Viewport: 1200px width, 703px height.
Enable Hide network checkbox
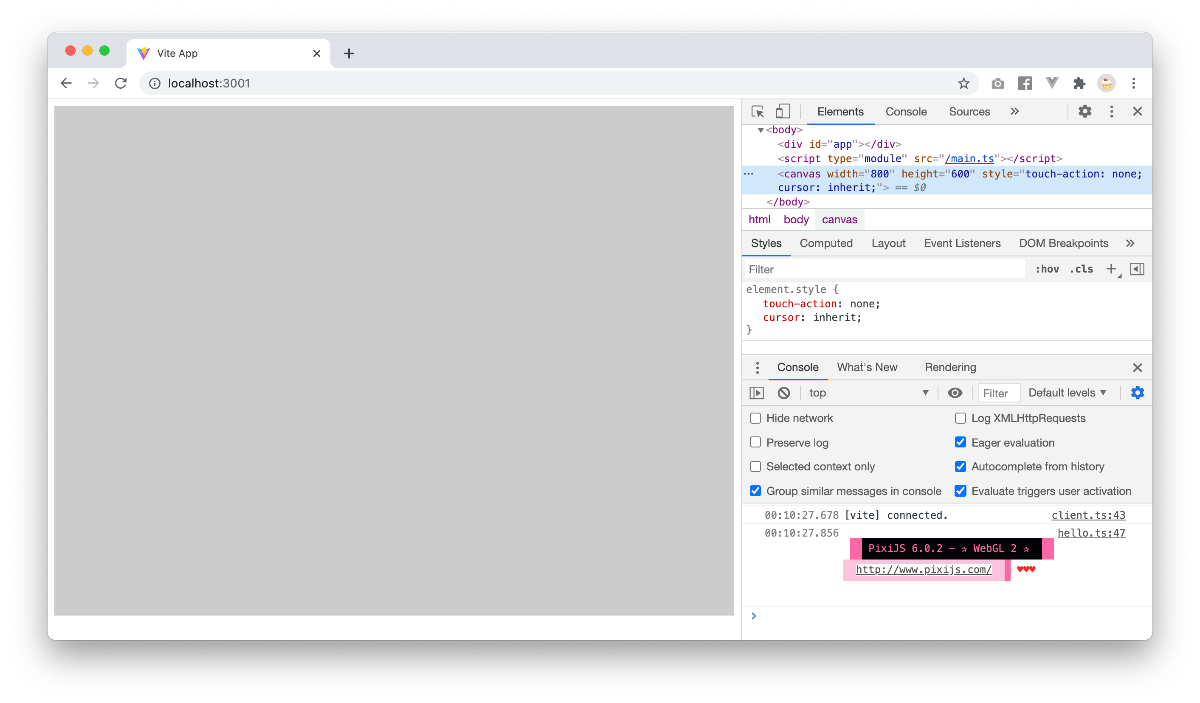(x=756, y=418)
